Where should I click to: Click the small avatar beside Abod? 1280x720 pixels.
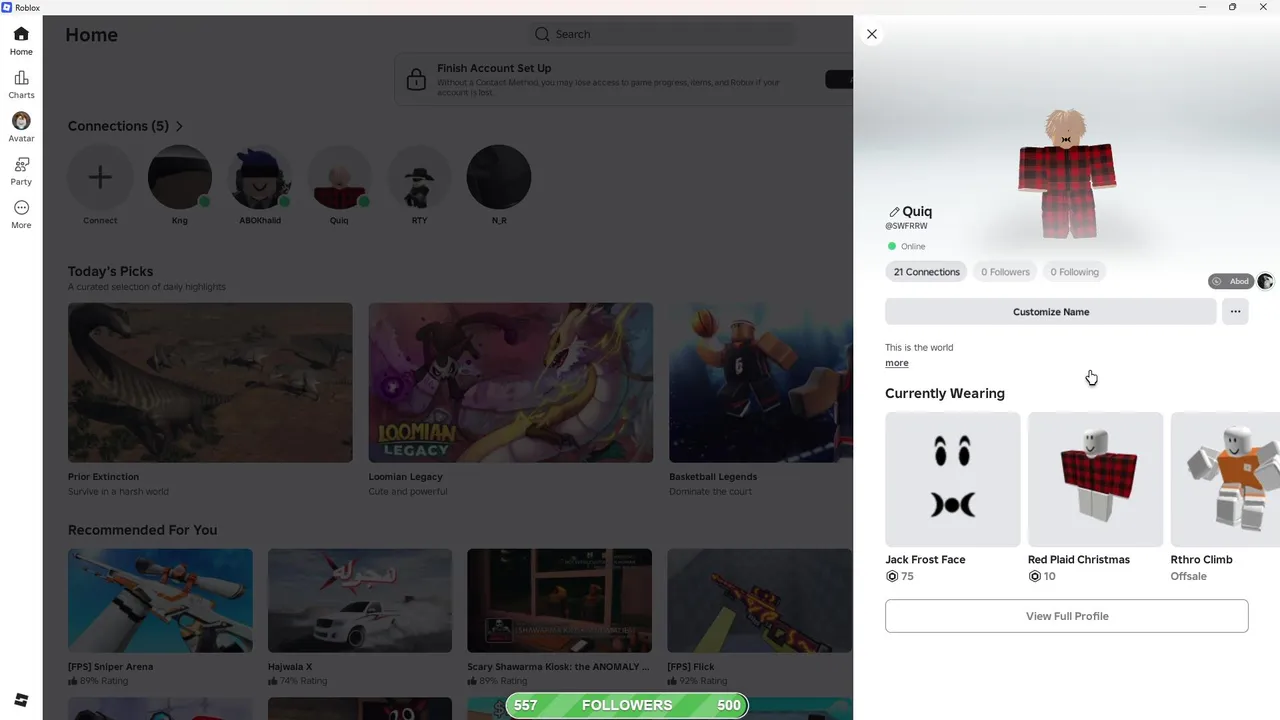tap(1265, 282)
